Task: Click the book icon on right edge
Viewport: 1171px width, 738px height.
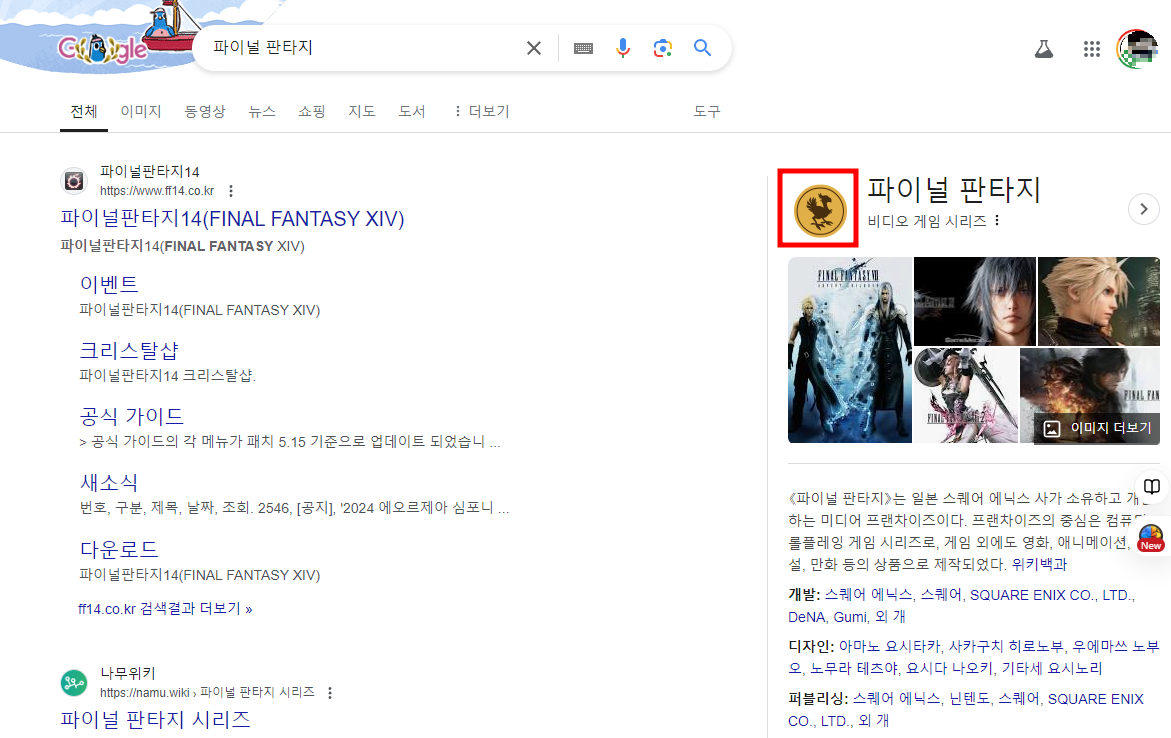Action: 1152,486
